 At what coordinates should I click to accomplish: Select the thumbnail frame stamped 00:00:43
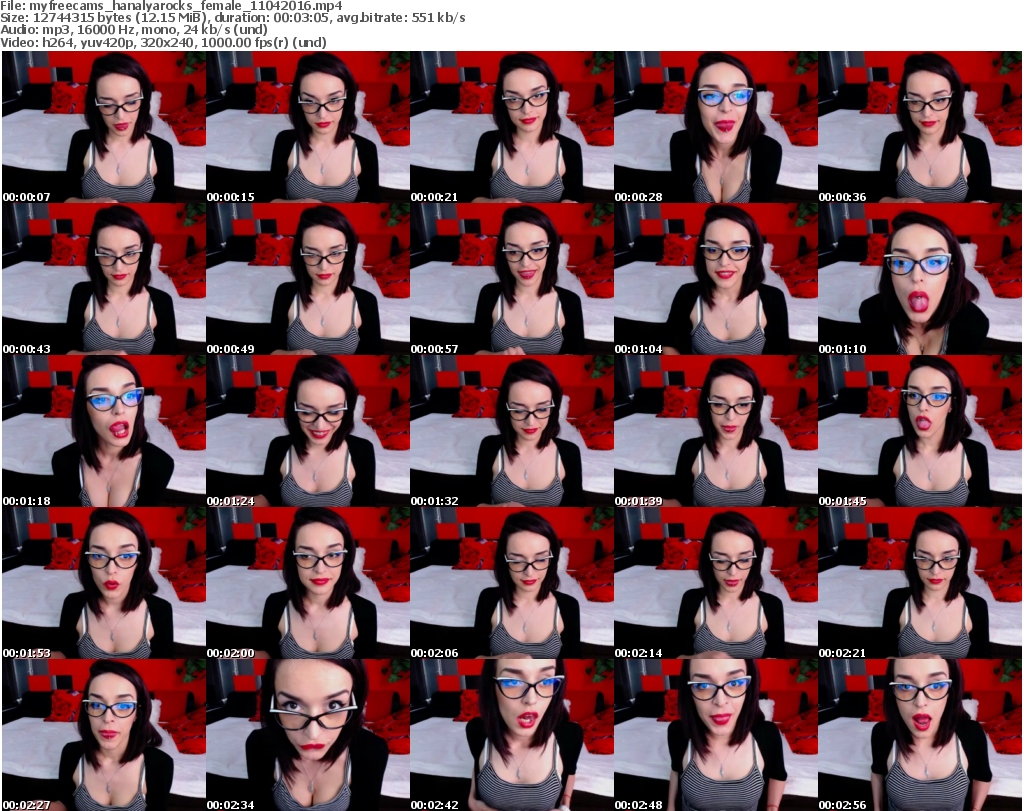[x=104, y=279]
